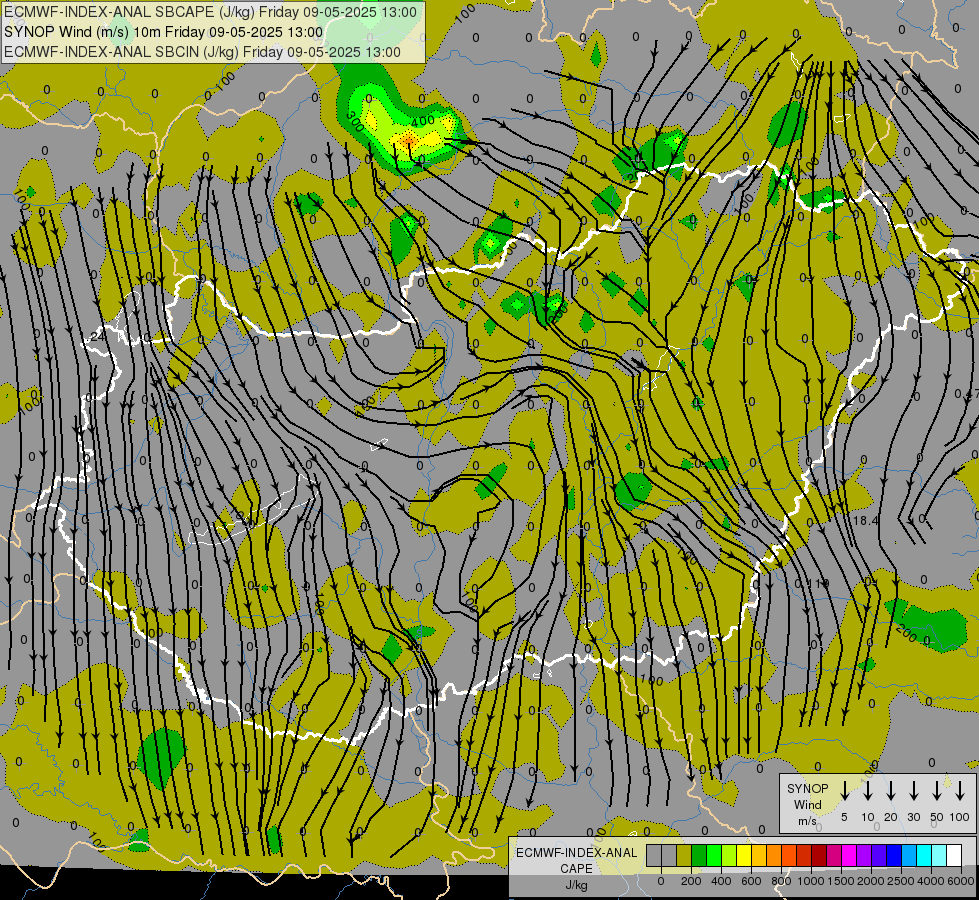Click the wind legend arrow above 10
This screenshot has height=900, width=979.
coord(868,790)
